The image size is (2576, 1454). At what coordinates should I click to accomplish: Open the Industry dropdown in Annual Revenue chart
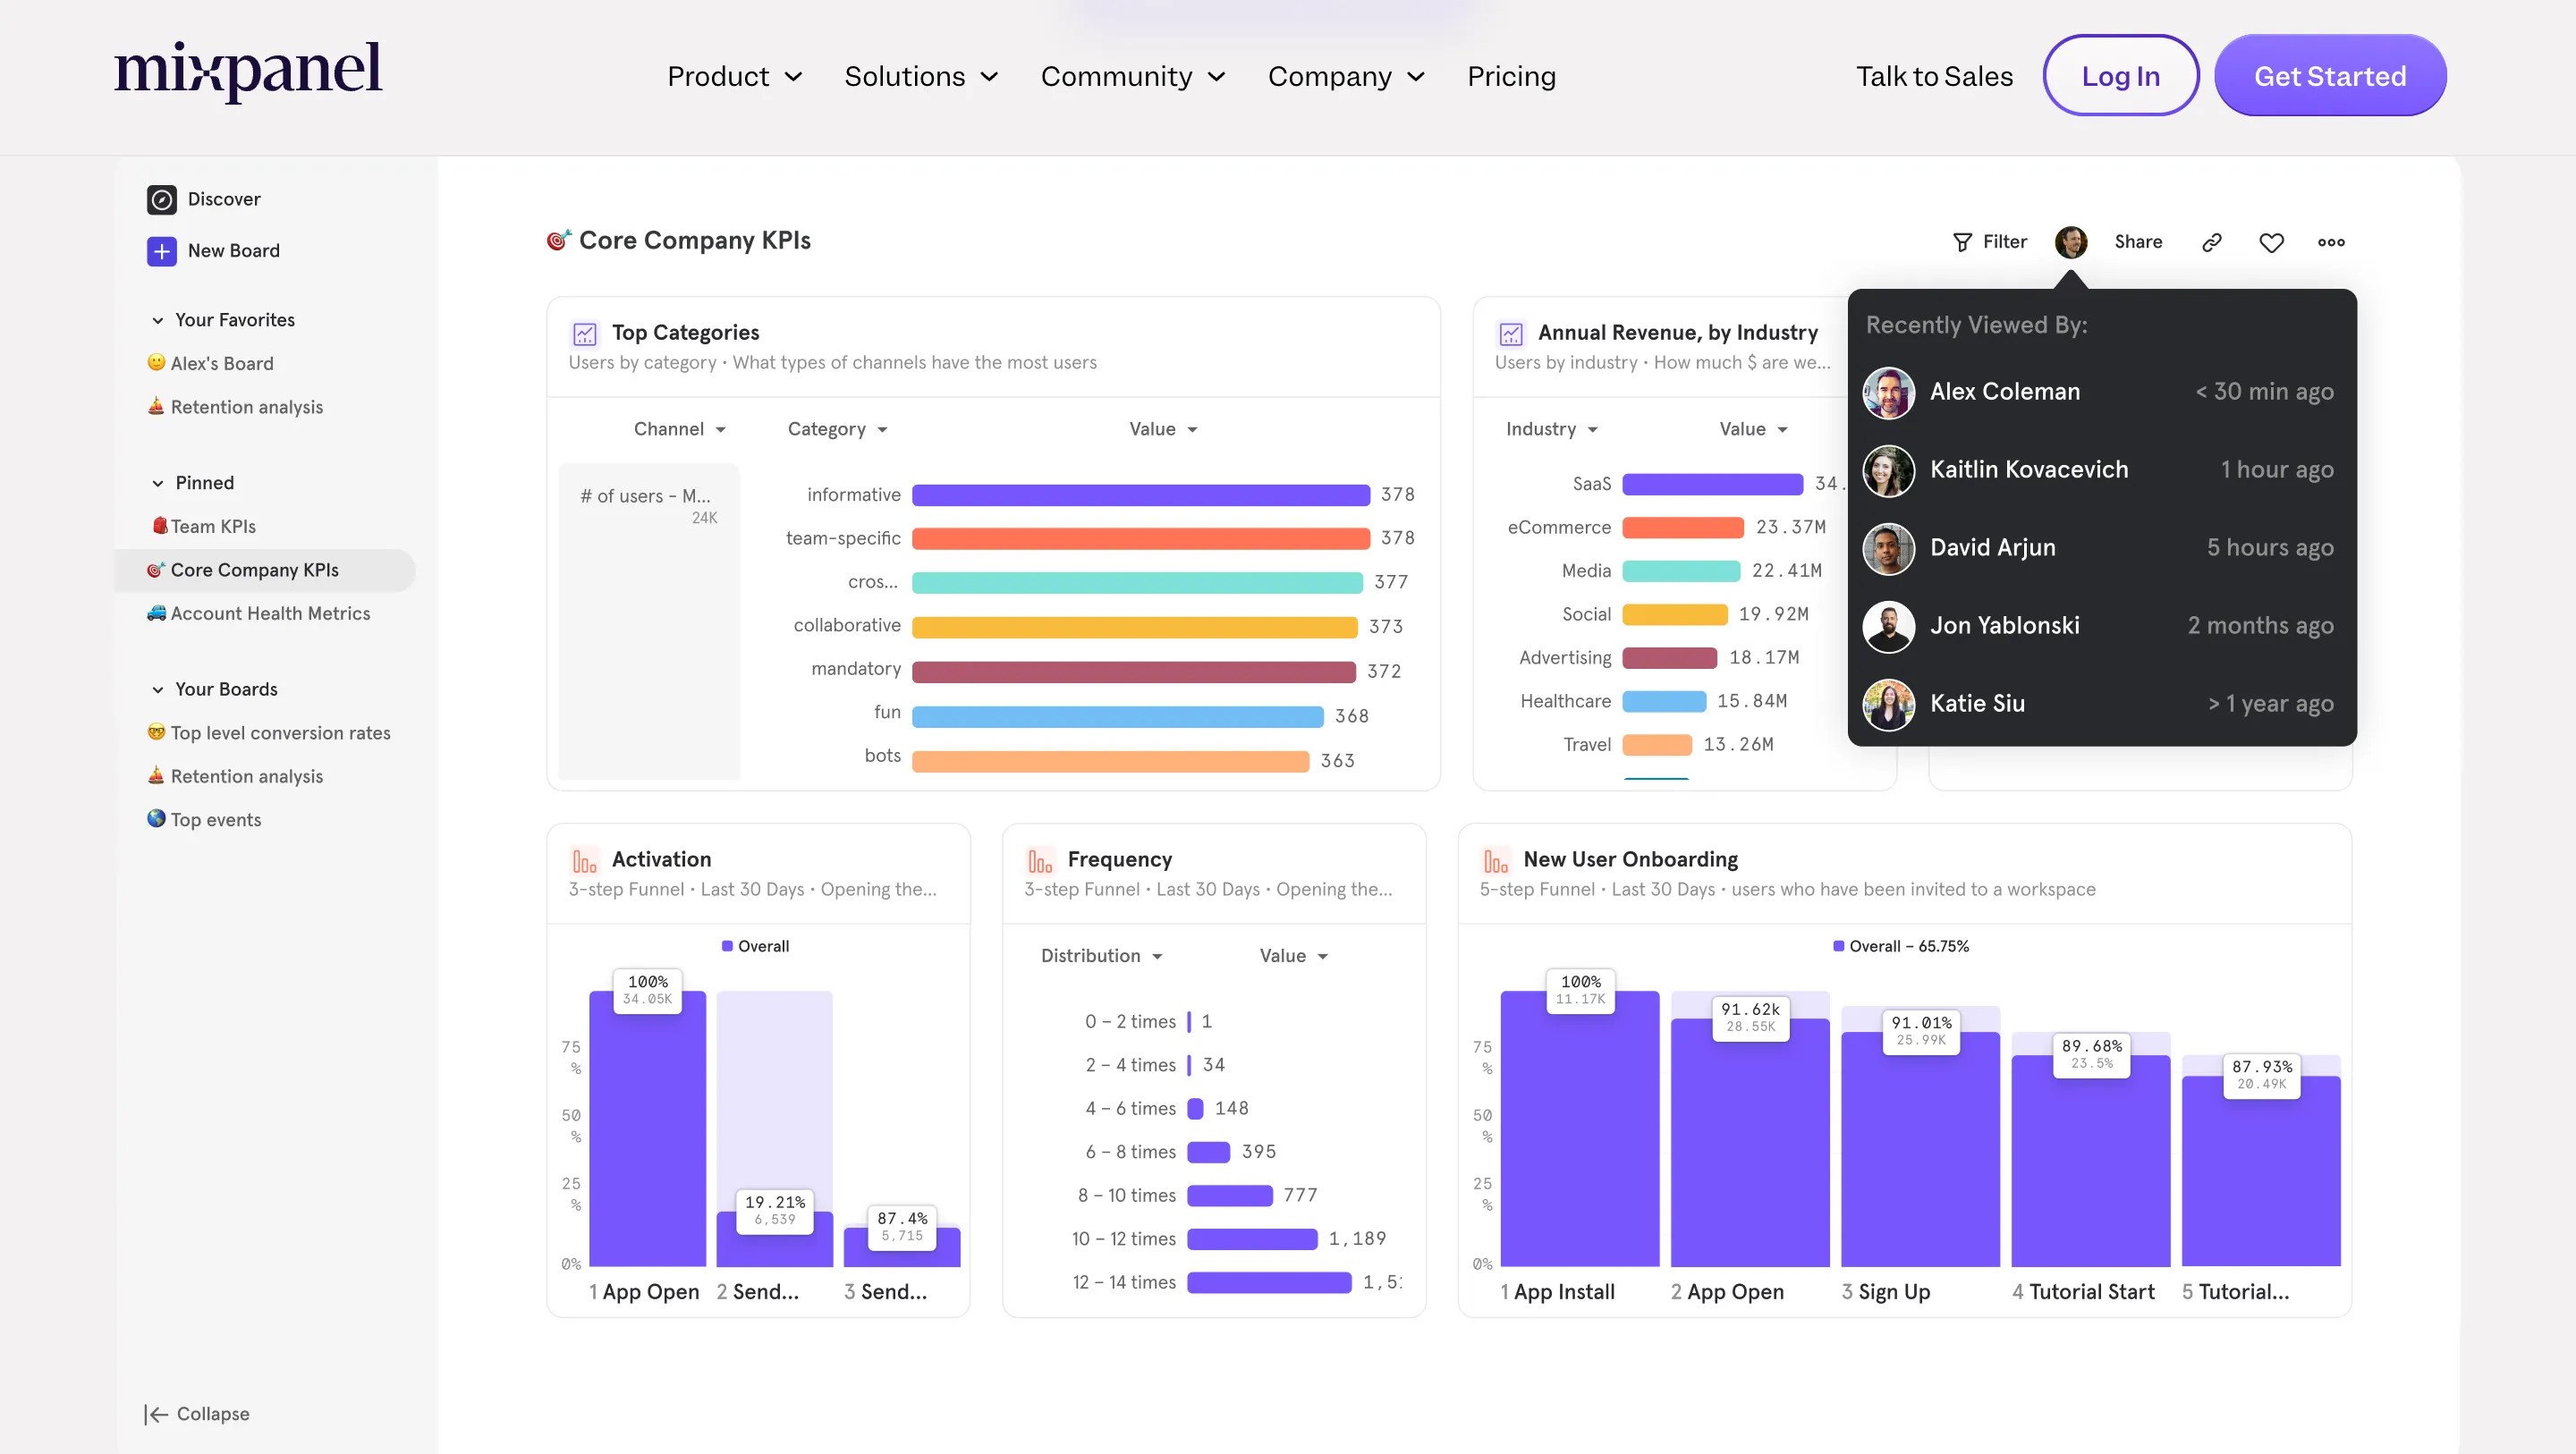click(1552, 428)
